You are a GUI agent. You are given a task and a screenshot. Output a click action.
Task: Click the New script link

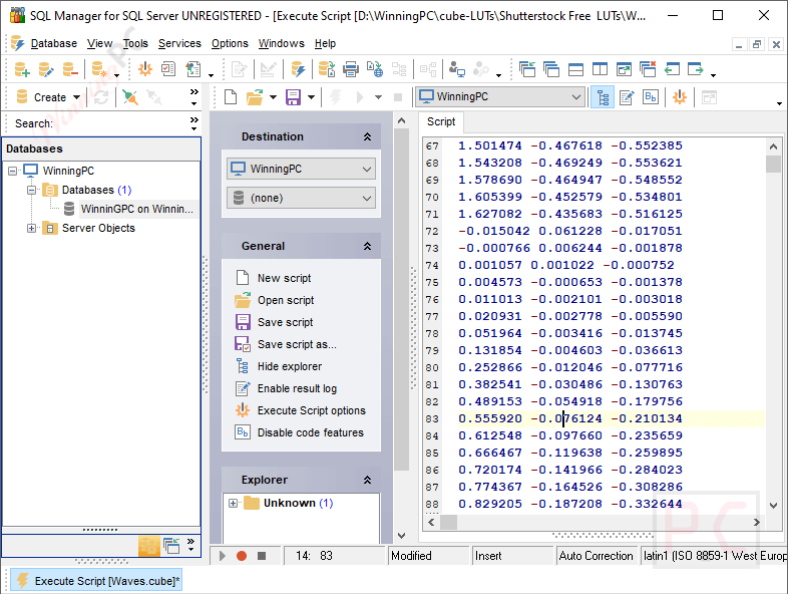tap(284, 278)
